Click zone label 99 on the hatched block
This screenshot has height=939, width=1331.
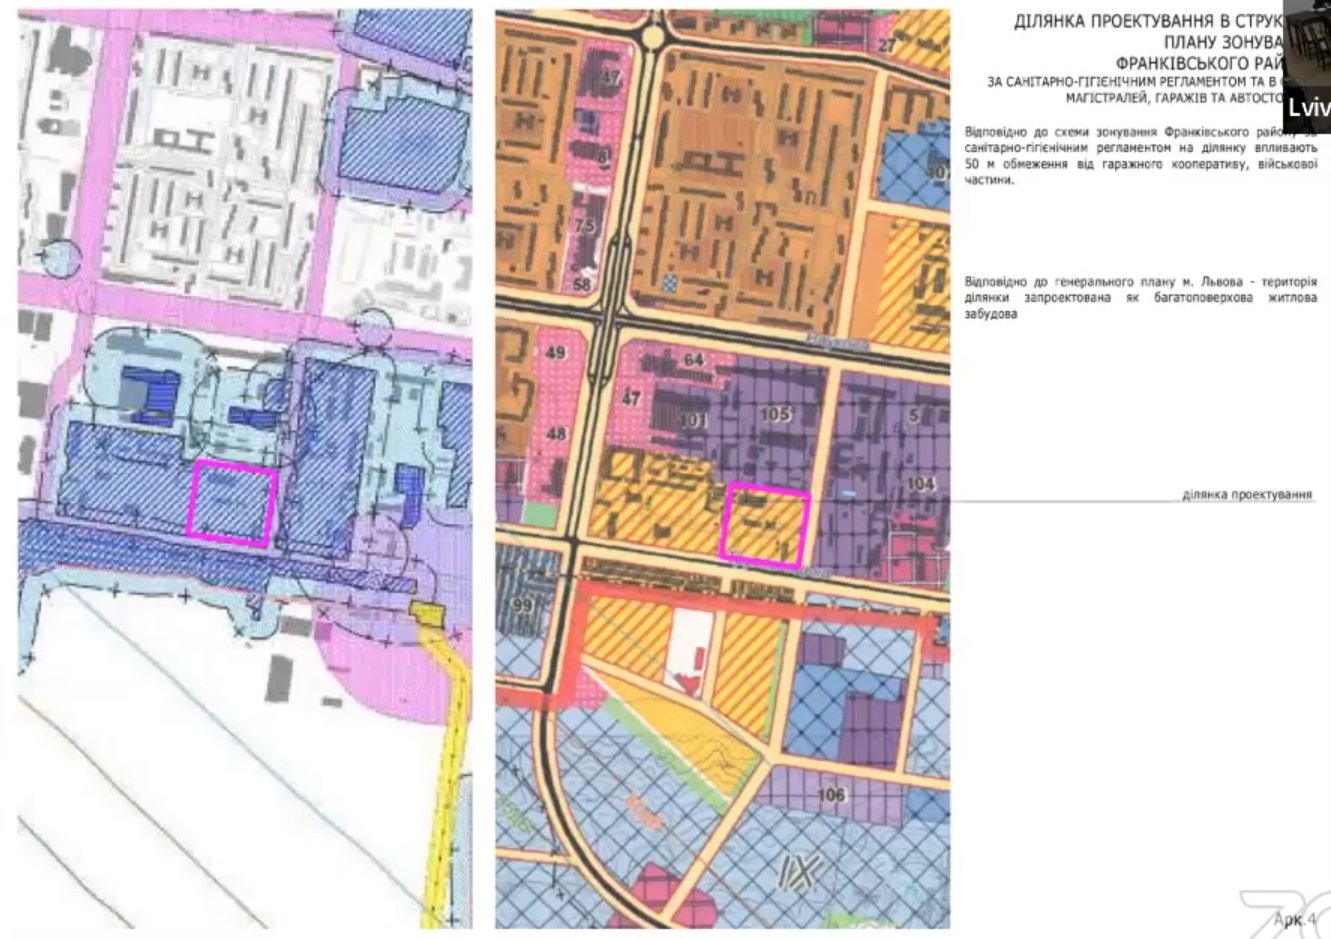click(x=520, y=606)
